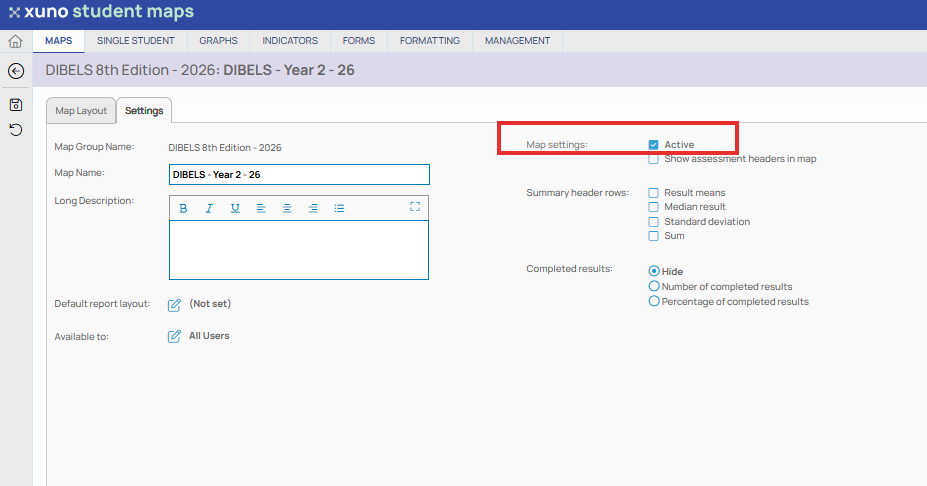Edit the default report layout
927x486 pixels.
174,305
